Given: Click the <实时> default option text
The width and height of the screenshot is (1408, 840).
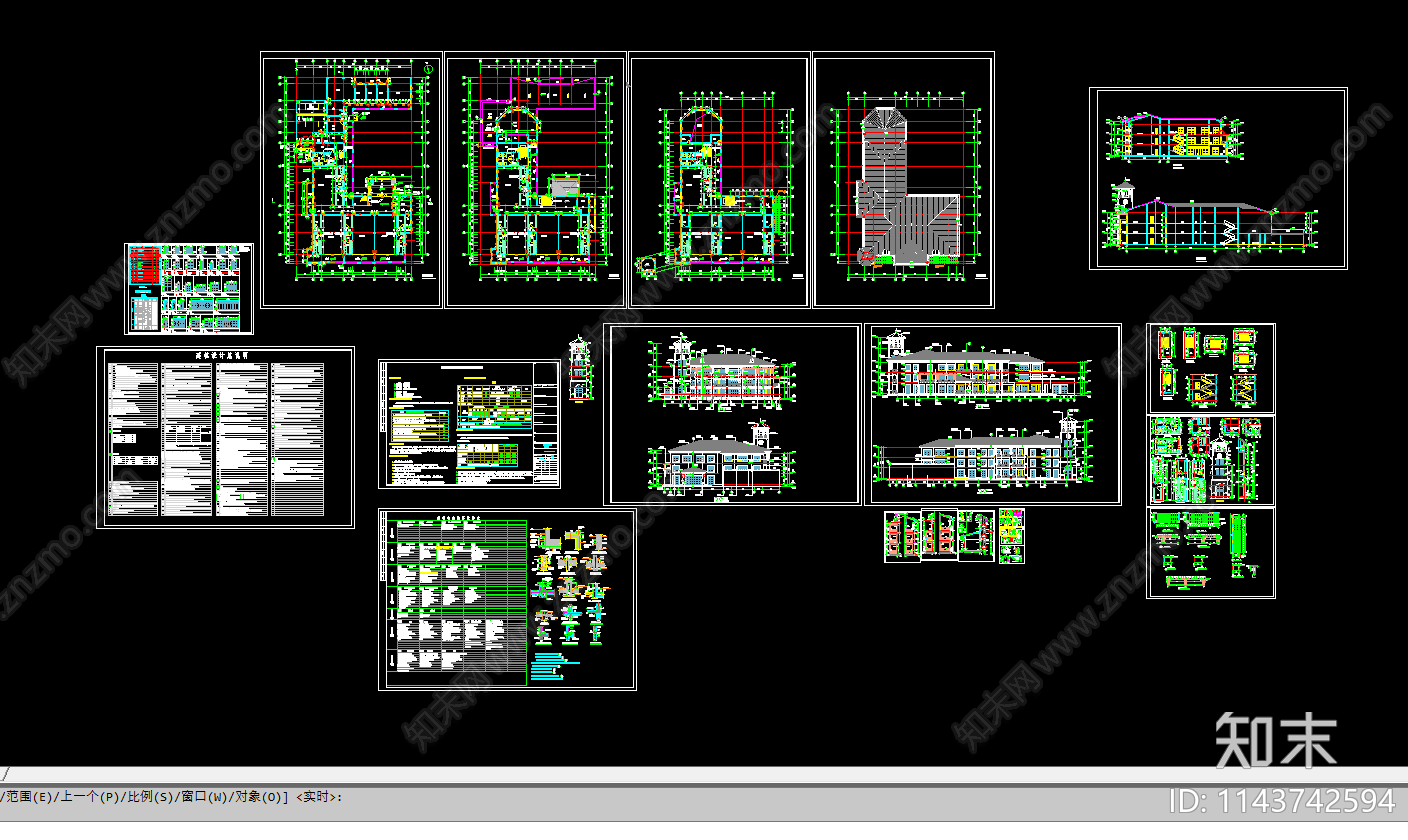Looking at the screenshot, I should 315,797.
